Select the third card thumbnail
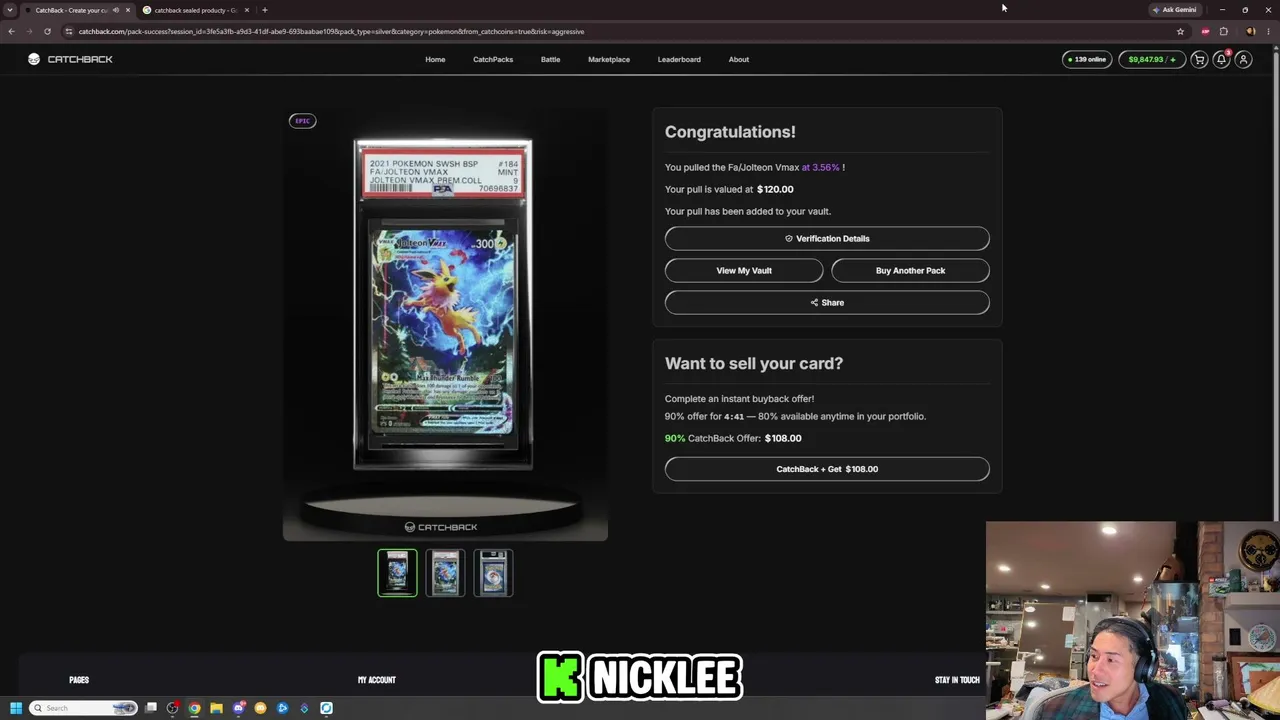 tap(493, 573)
